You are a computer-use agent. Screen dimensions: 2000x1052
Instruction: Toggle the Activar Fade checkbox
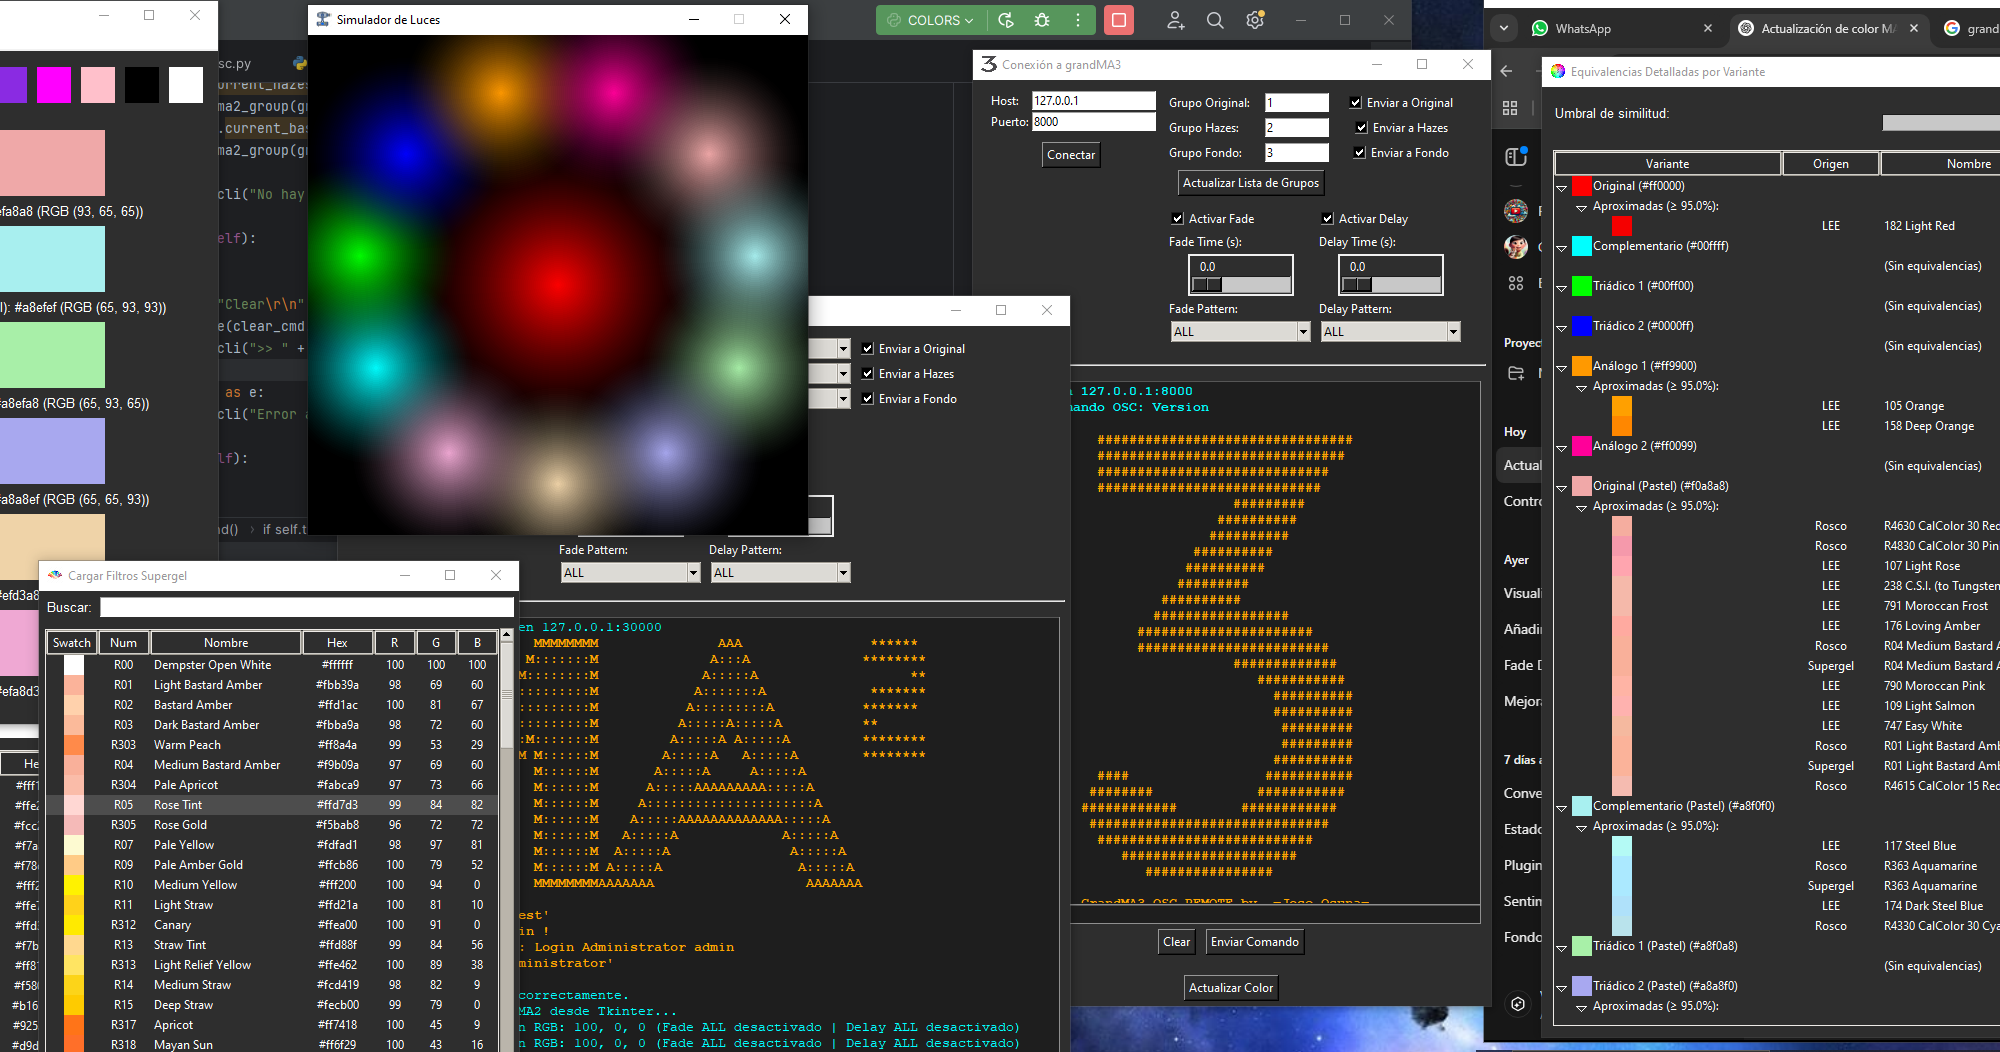(1177, 219)
